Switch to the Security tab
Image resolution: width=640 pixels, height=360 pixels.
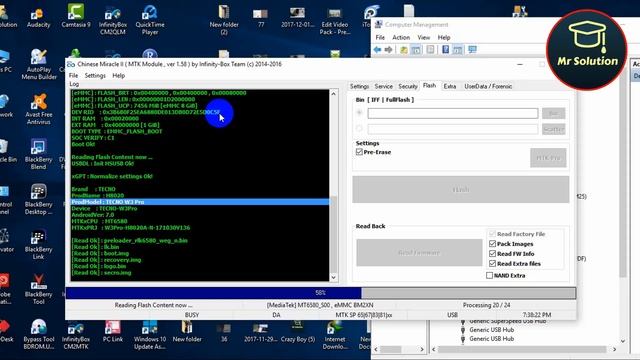(x=408, y=86)
